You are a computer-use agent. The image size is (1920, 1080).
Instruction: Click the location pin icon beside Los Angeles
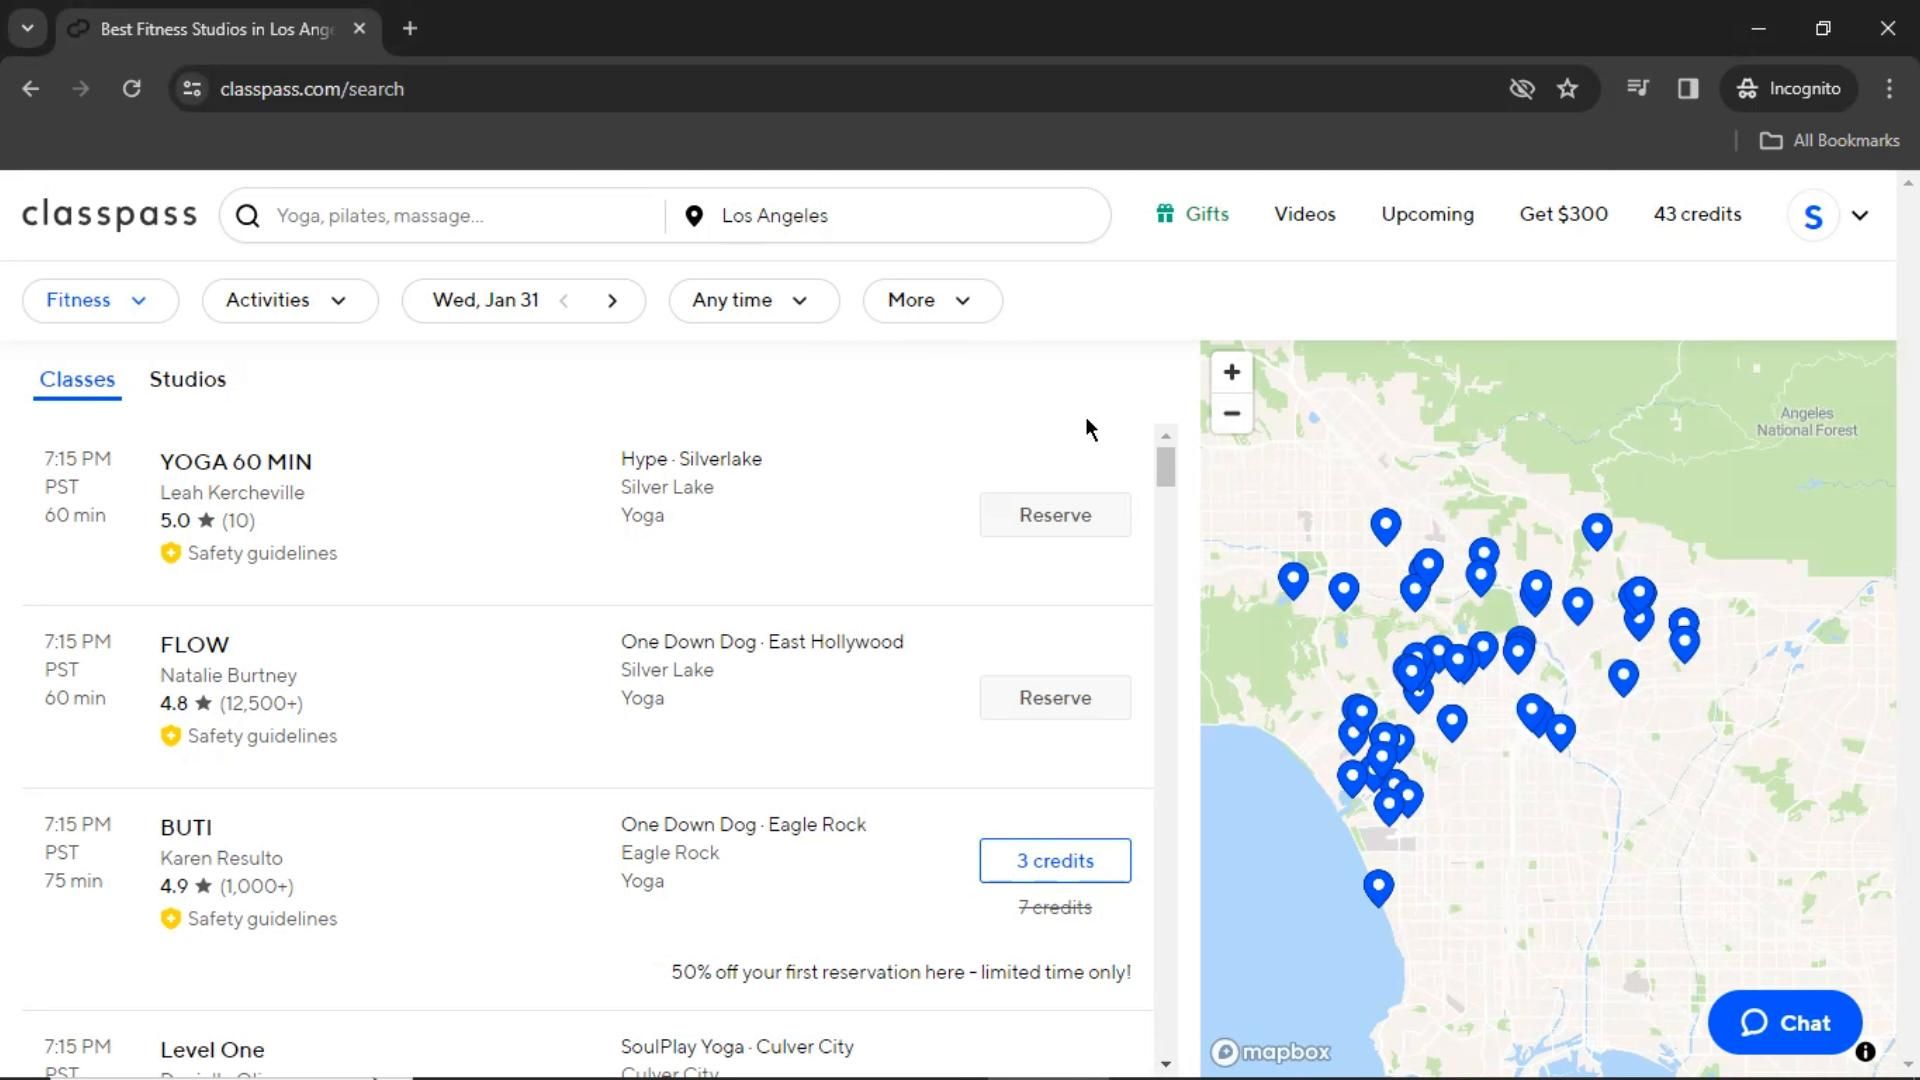[x=694, y=216]
